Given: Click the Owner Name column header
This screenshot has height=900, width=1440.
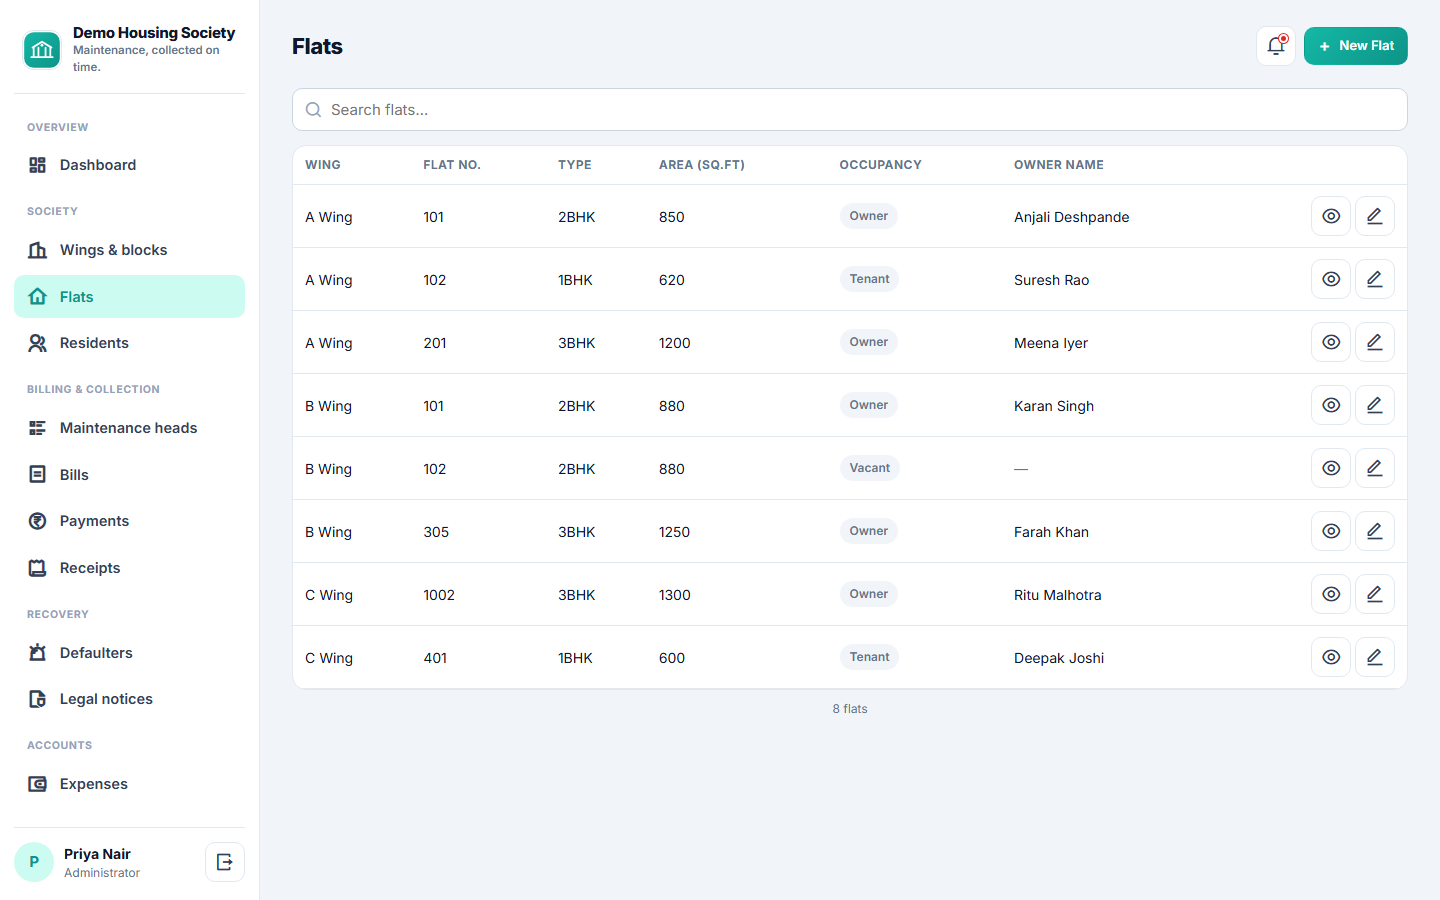Looking at the screenshot, I should coord(1059,165).
